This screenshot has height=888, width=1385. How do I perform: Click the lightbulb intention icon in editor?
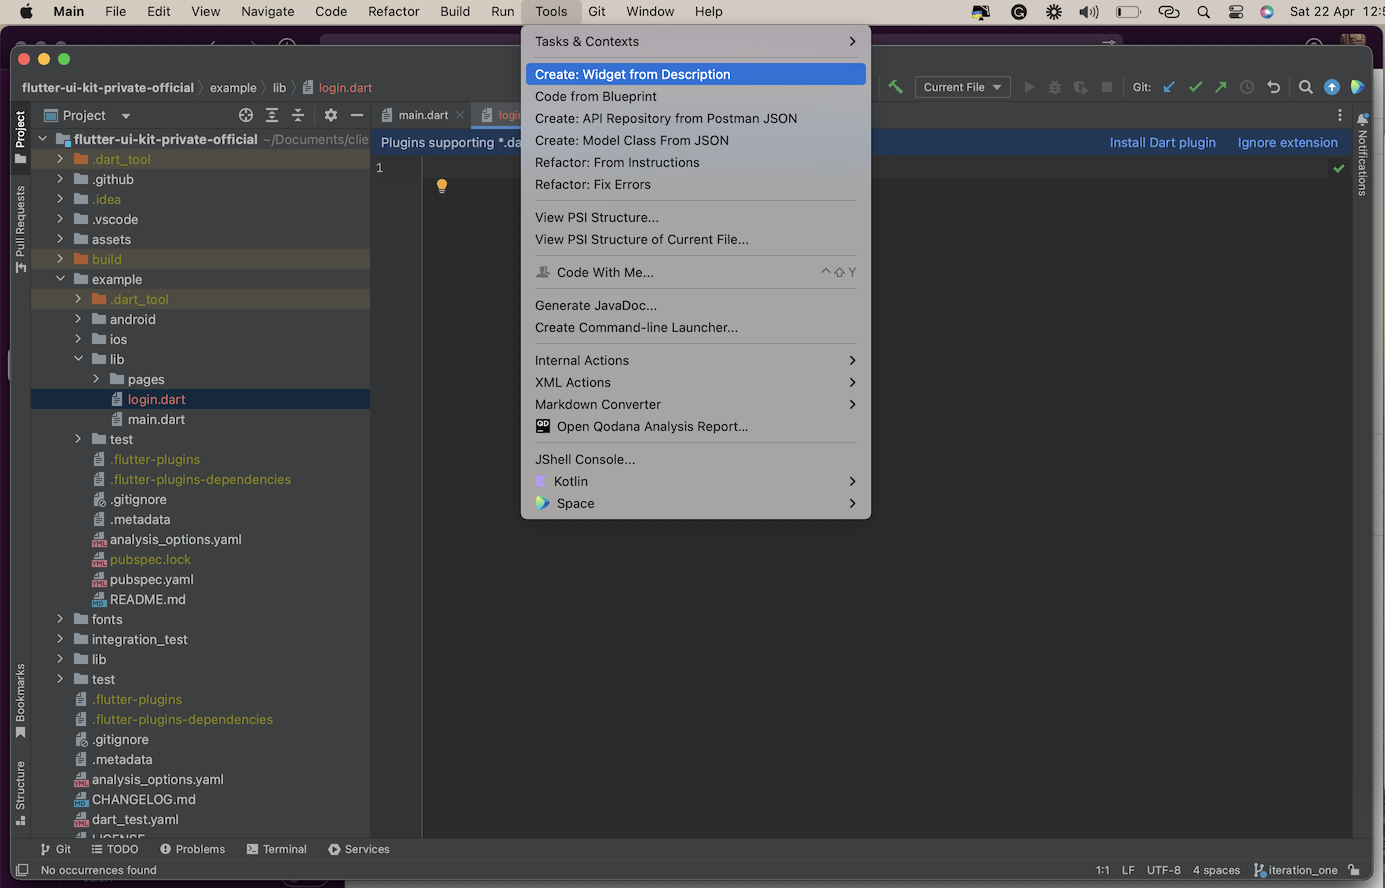click(442, 186)
